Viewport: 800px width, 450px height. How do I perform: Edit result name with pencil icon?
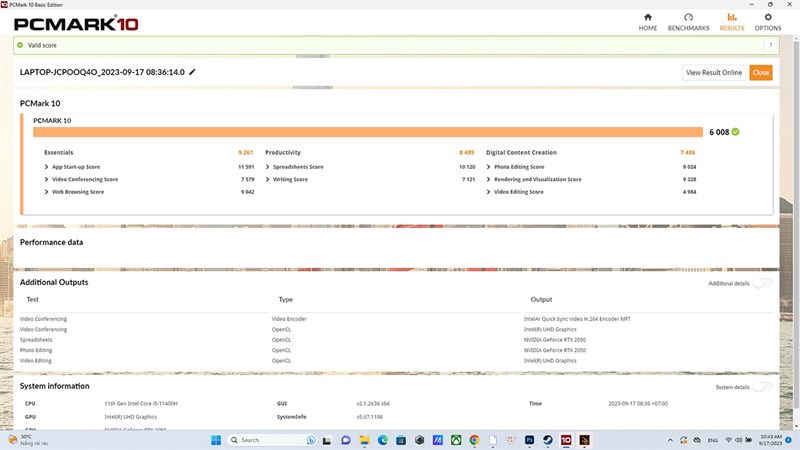point(192,72)
